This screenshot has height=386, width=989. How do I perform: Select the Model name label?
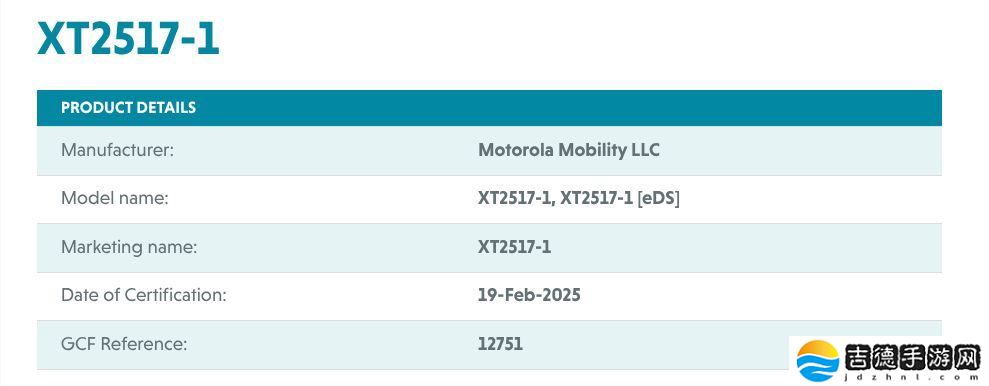pyautogui.click(x=114, y=199)
